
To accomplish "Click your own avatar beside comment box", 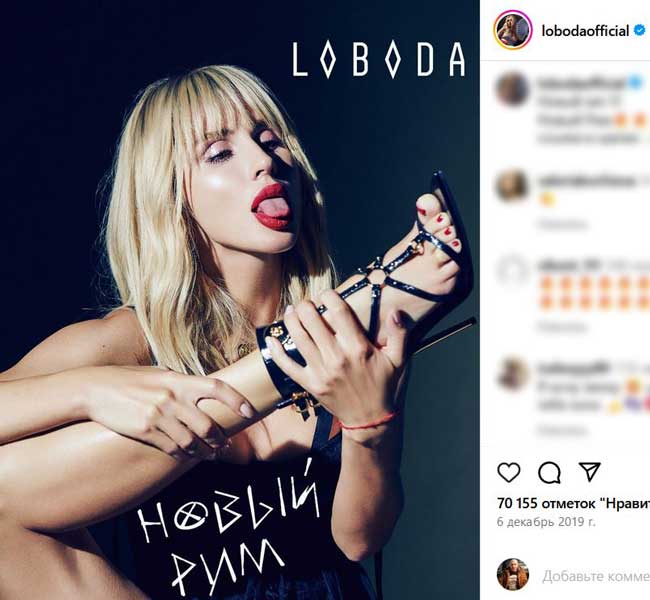I will click(x=513, y=574).
